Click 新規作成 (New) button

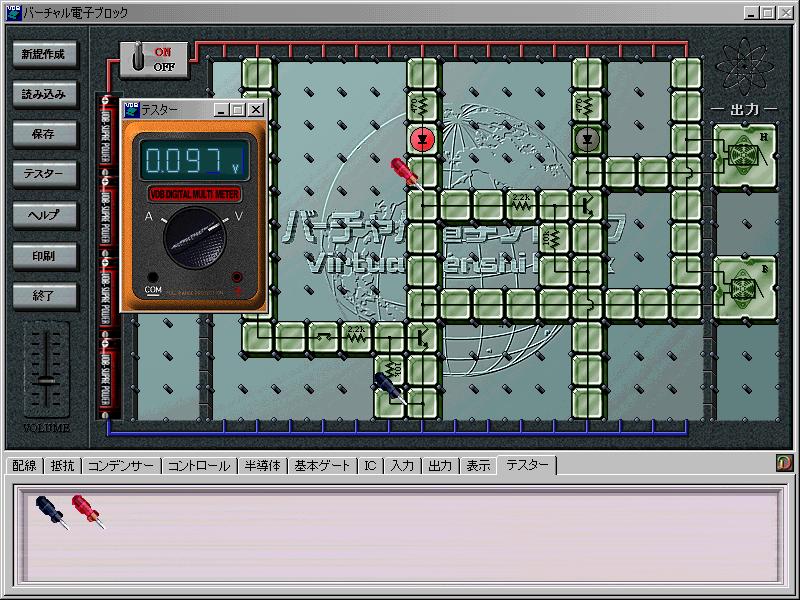(x=45, y=54)
